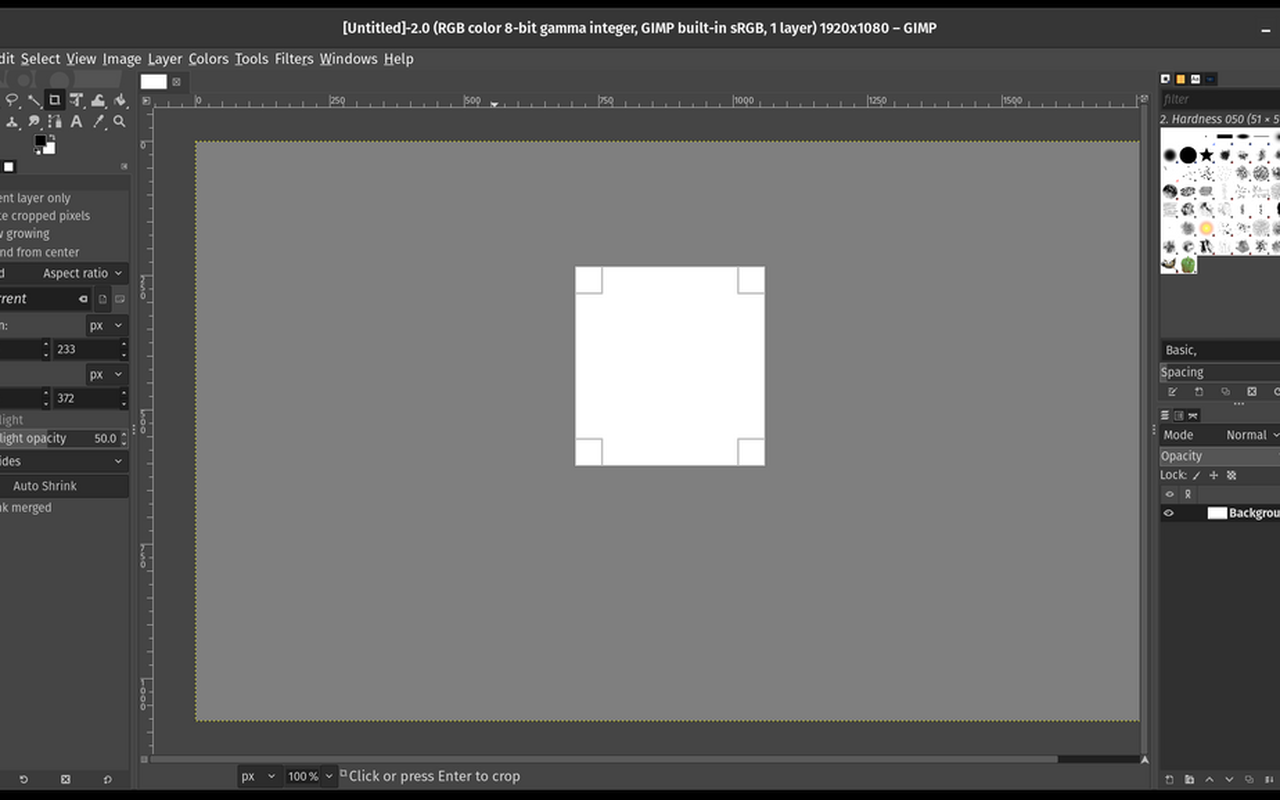Click the highlight opacity slider
1280x800 pixels.
64,438
